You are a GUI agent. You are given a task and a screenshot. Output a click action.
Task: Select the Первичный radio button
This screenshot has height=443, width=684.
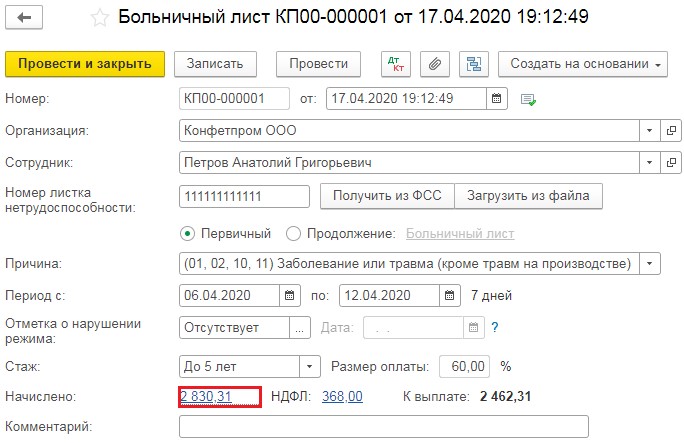tap(186, 234)
